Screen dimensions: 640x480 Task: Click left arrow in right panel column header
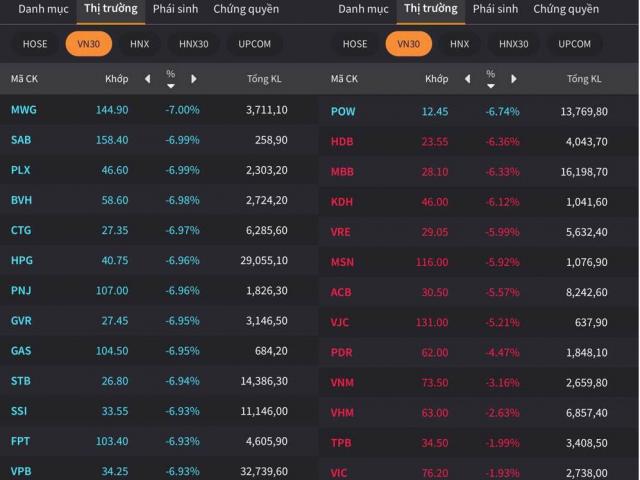pyautogui.click(x=468, y=79)
